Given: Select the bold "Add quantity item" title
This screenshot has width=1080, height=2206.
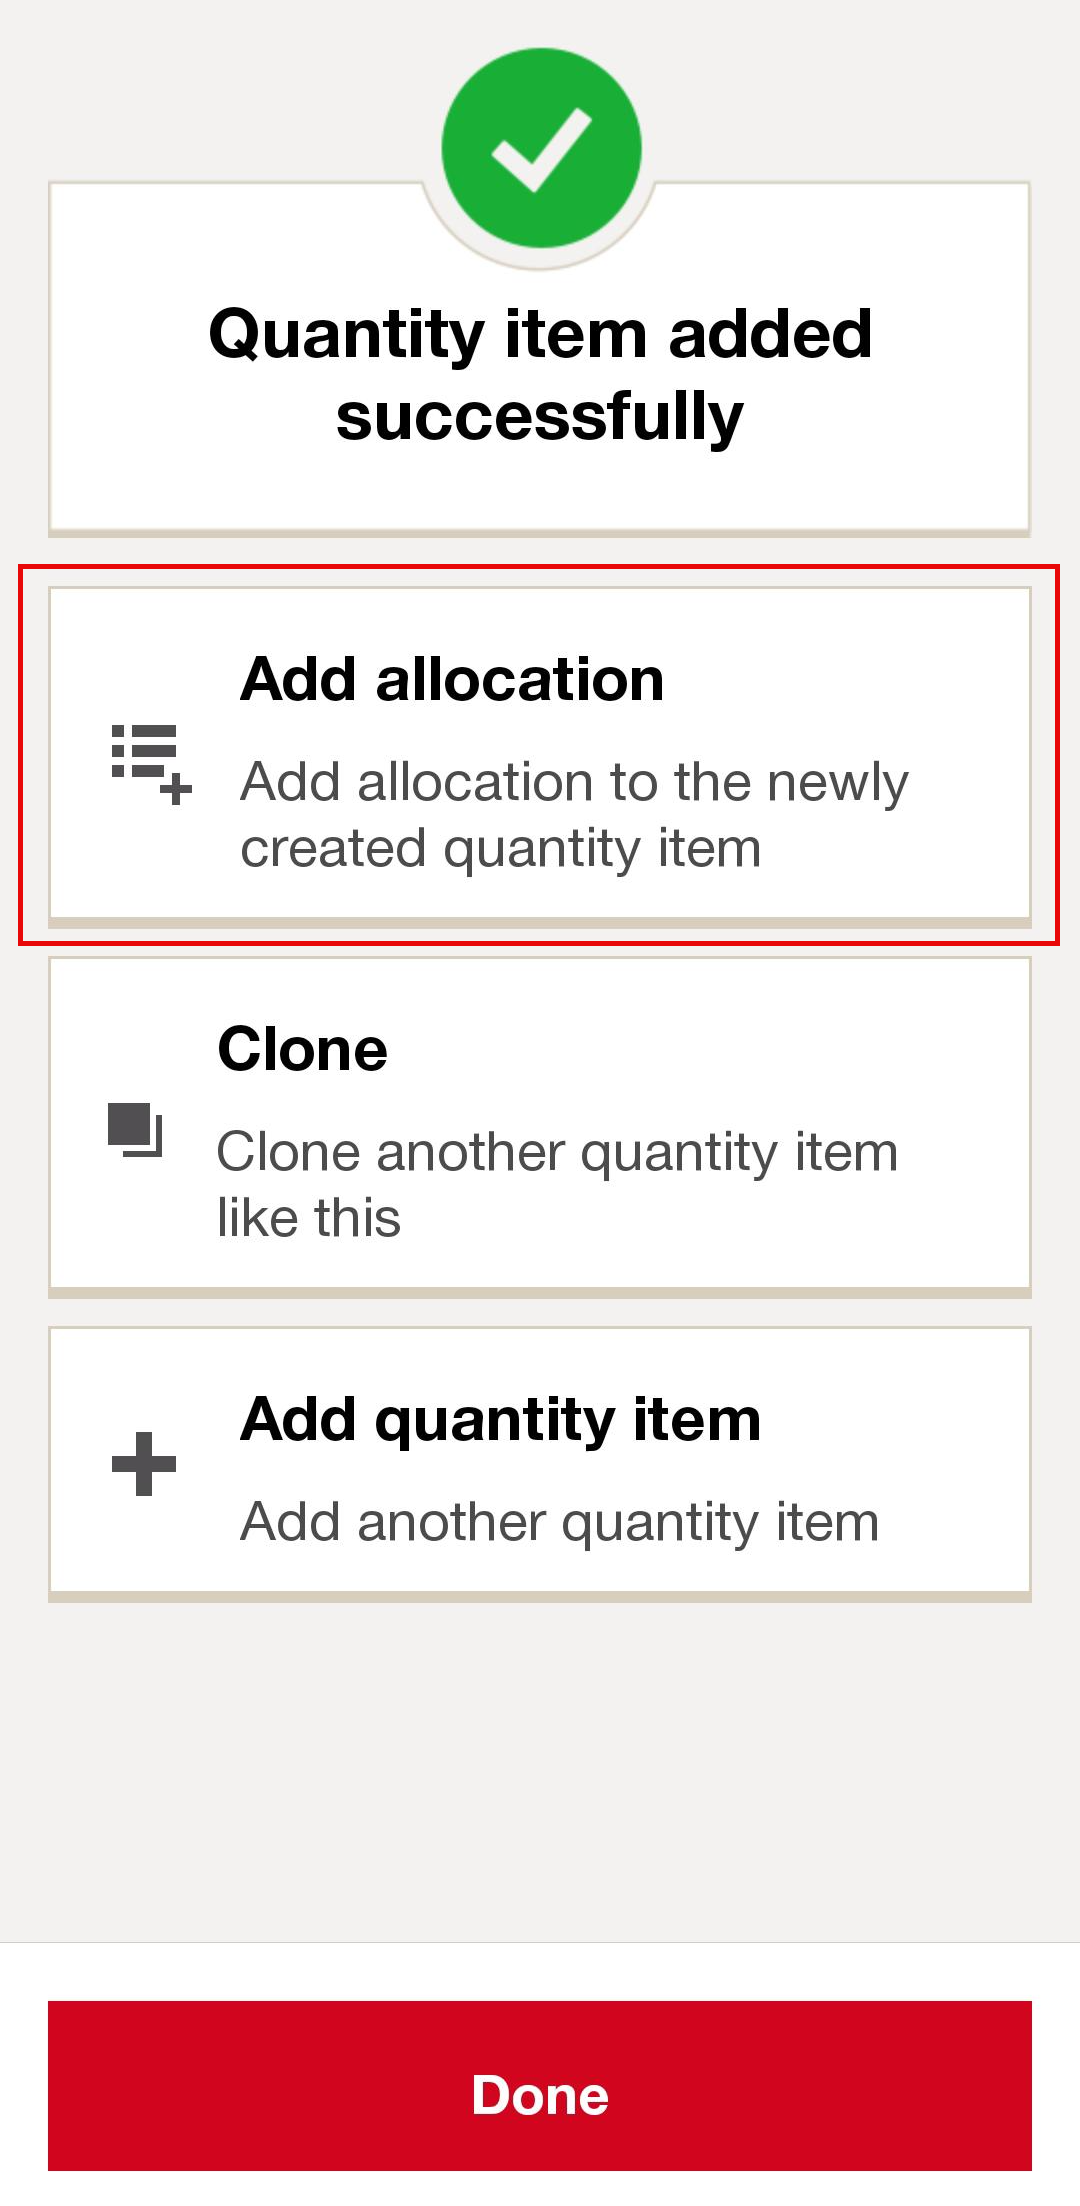Looking at the screenshot, I should click(x=500, y=1420).
